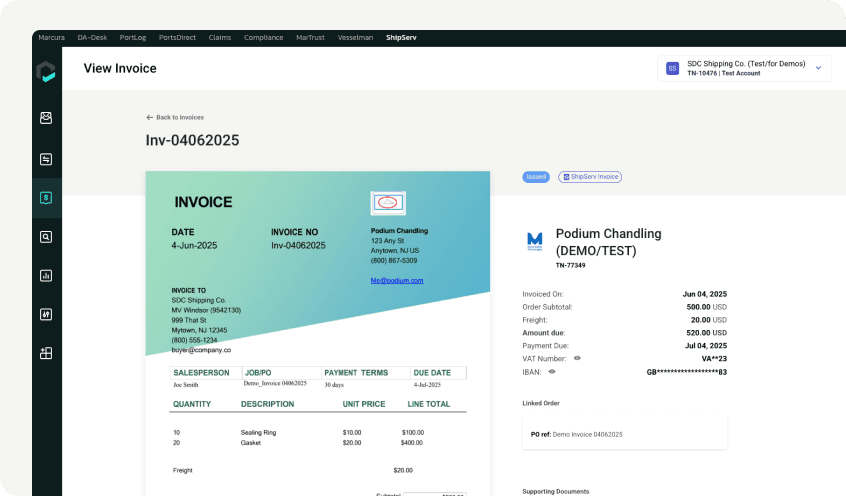
Task: Switch to DA-Desk in top menu
Action: tap(92, 38)
